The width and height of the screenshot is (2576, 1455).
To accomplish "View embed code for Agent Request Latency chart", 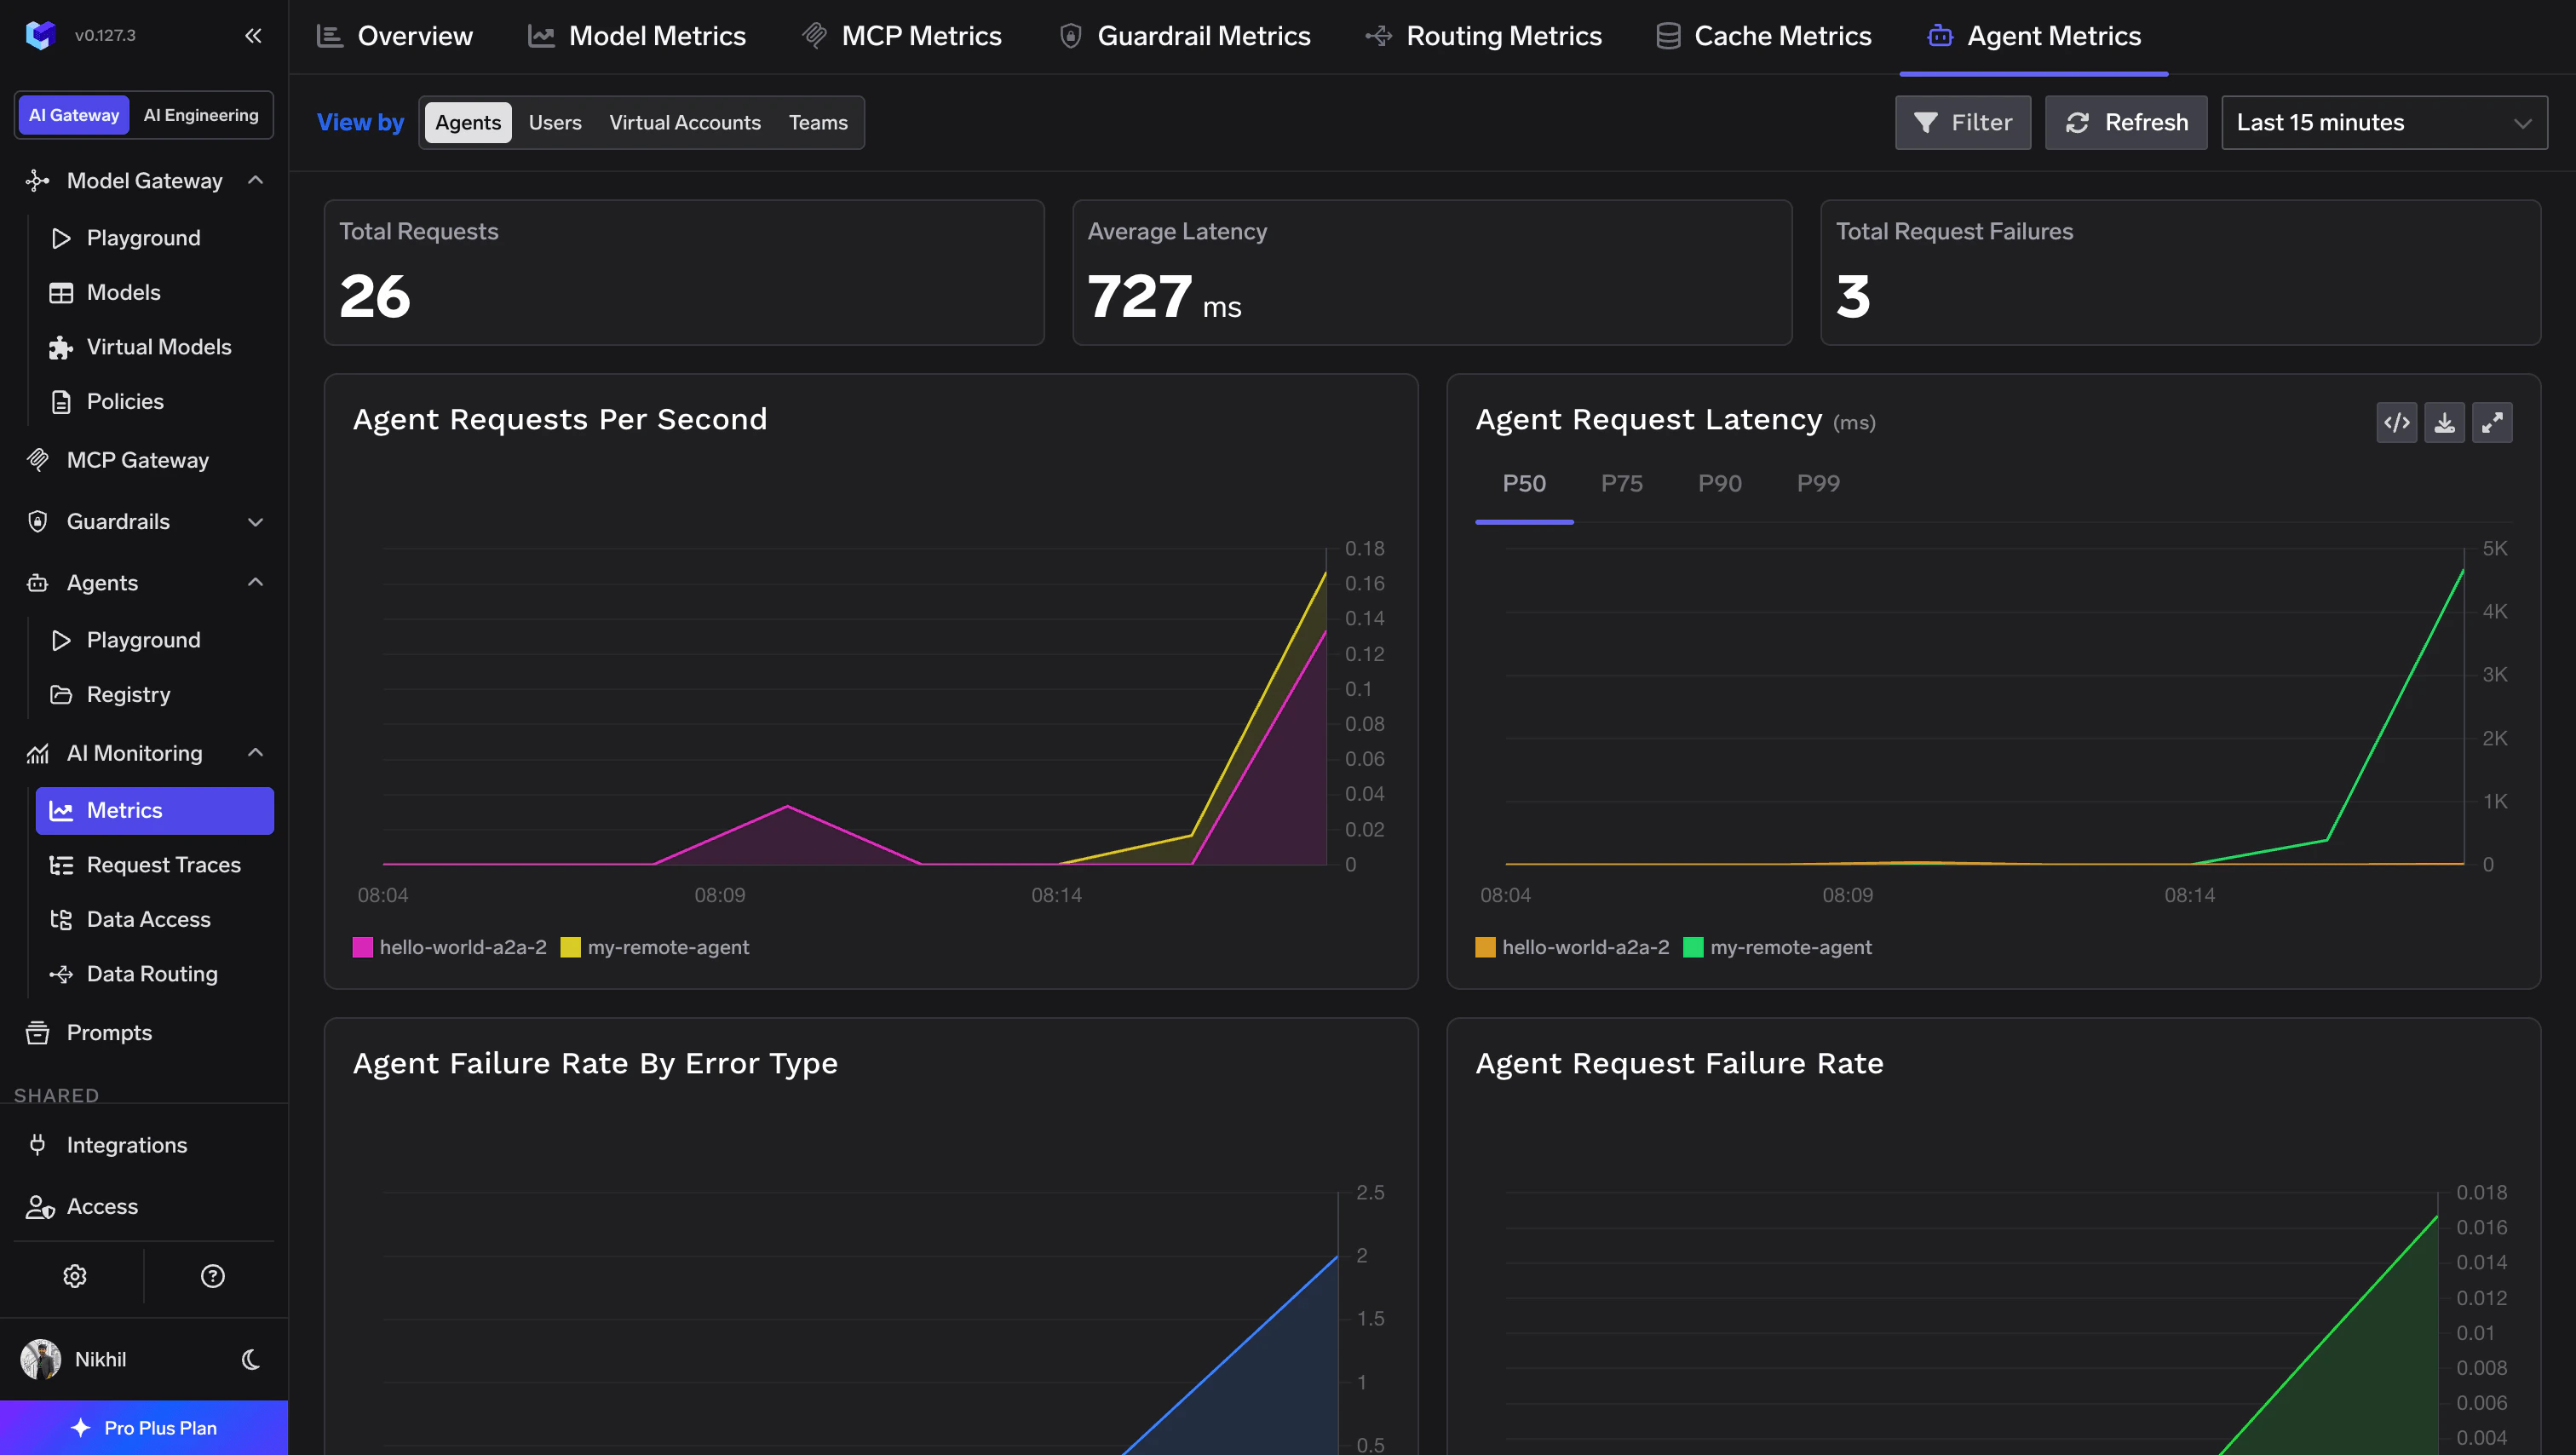I will click(x=2397, y=422).
